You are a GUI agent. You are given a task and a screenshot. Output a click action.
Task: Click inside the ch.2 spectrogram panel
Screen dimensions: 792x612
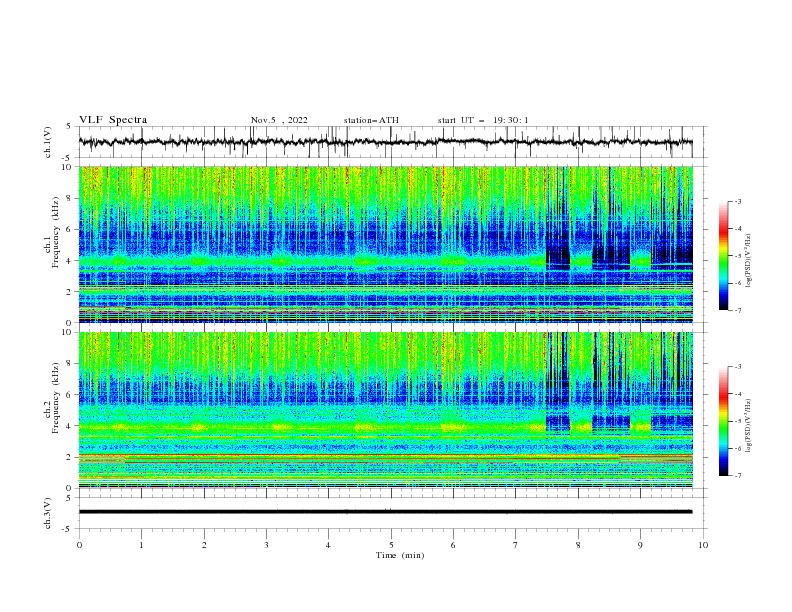click(385, 410)
